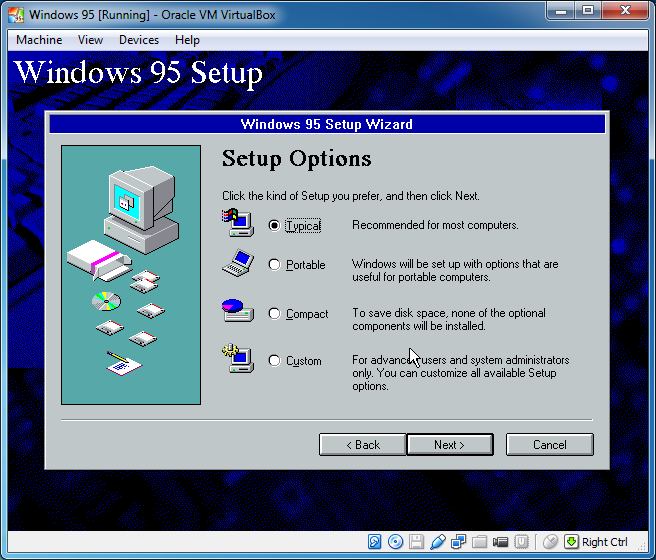The image size is (656, 560).
Task: Open the View menu
Action: click(x=90, y=40)
